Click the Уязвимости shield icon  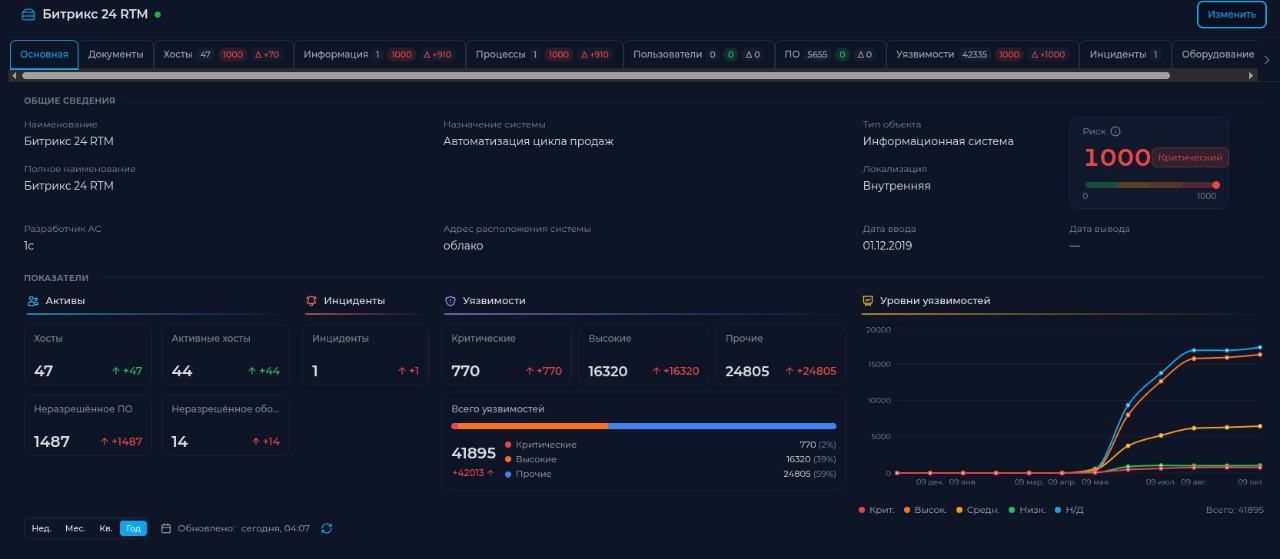click(450, 300)
